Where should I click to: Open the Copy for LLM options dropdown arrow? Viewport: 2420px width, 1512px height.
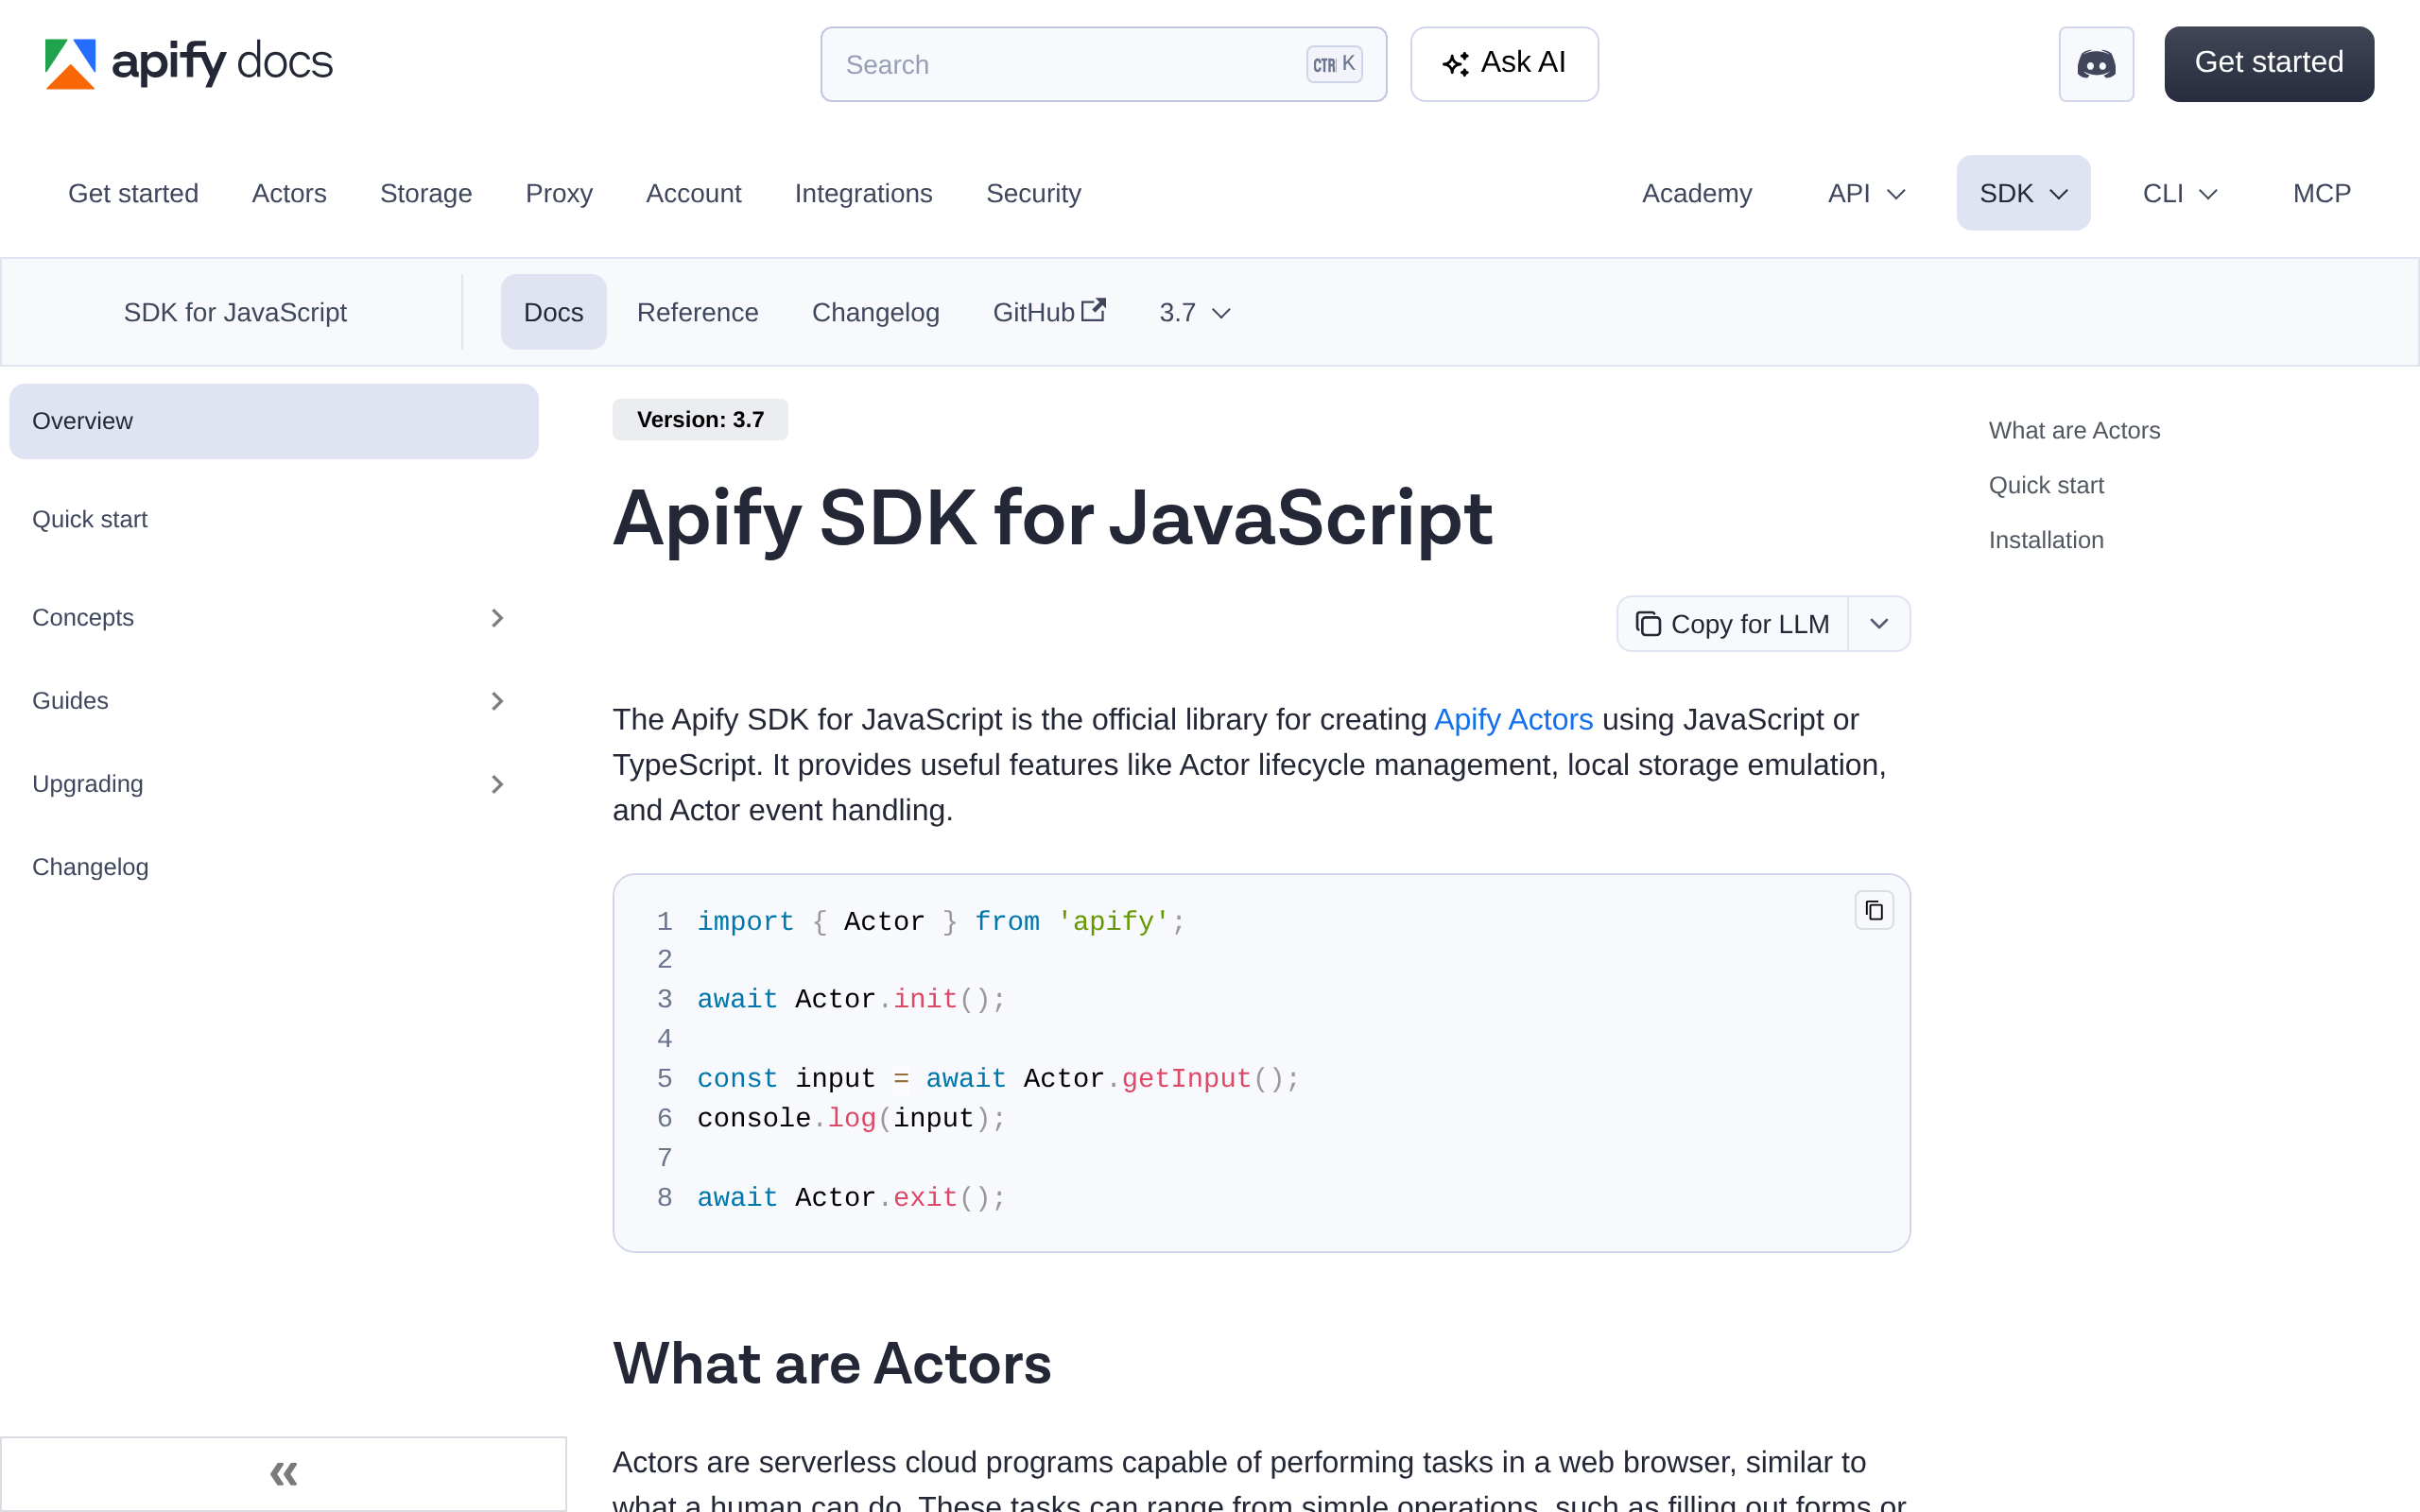(x=1879, y=624)
